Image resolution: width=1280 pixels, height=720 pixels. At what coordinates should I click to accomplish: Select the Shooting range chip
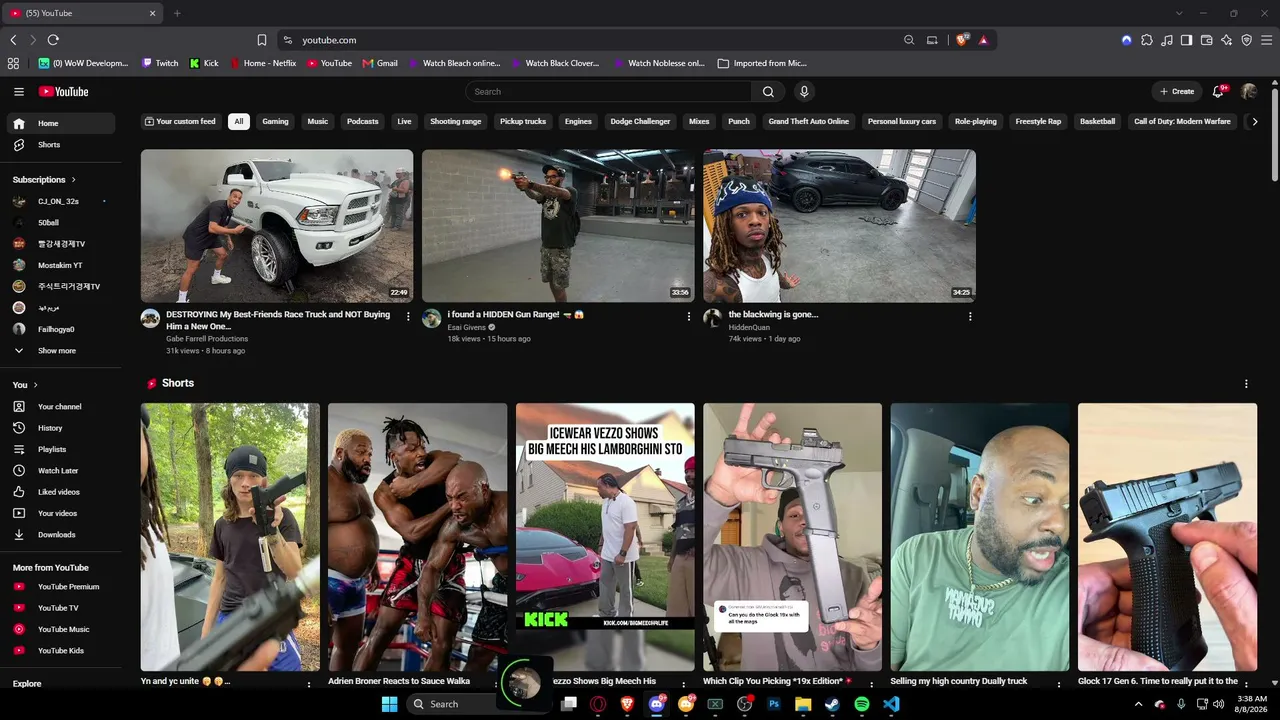coord(456,122)
